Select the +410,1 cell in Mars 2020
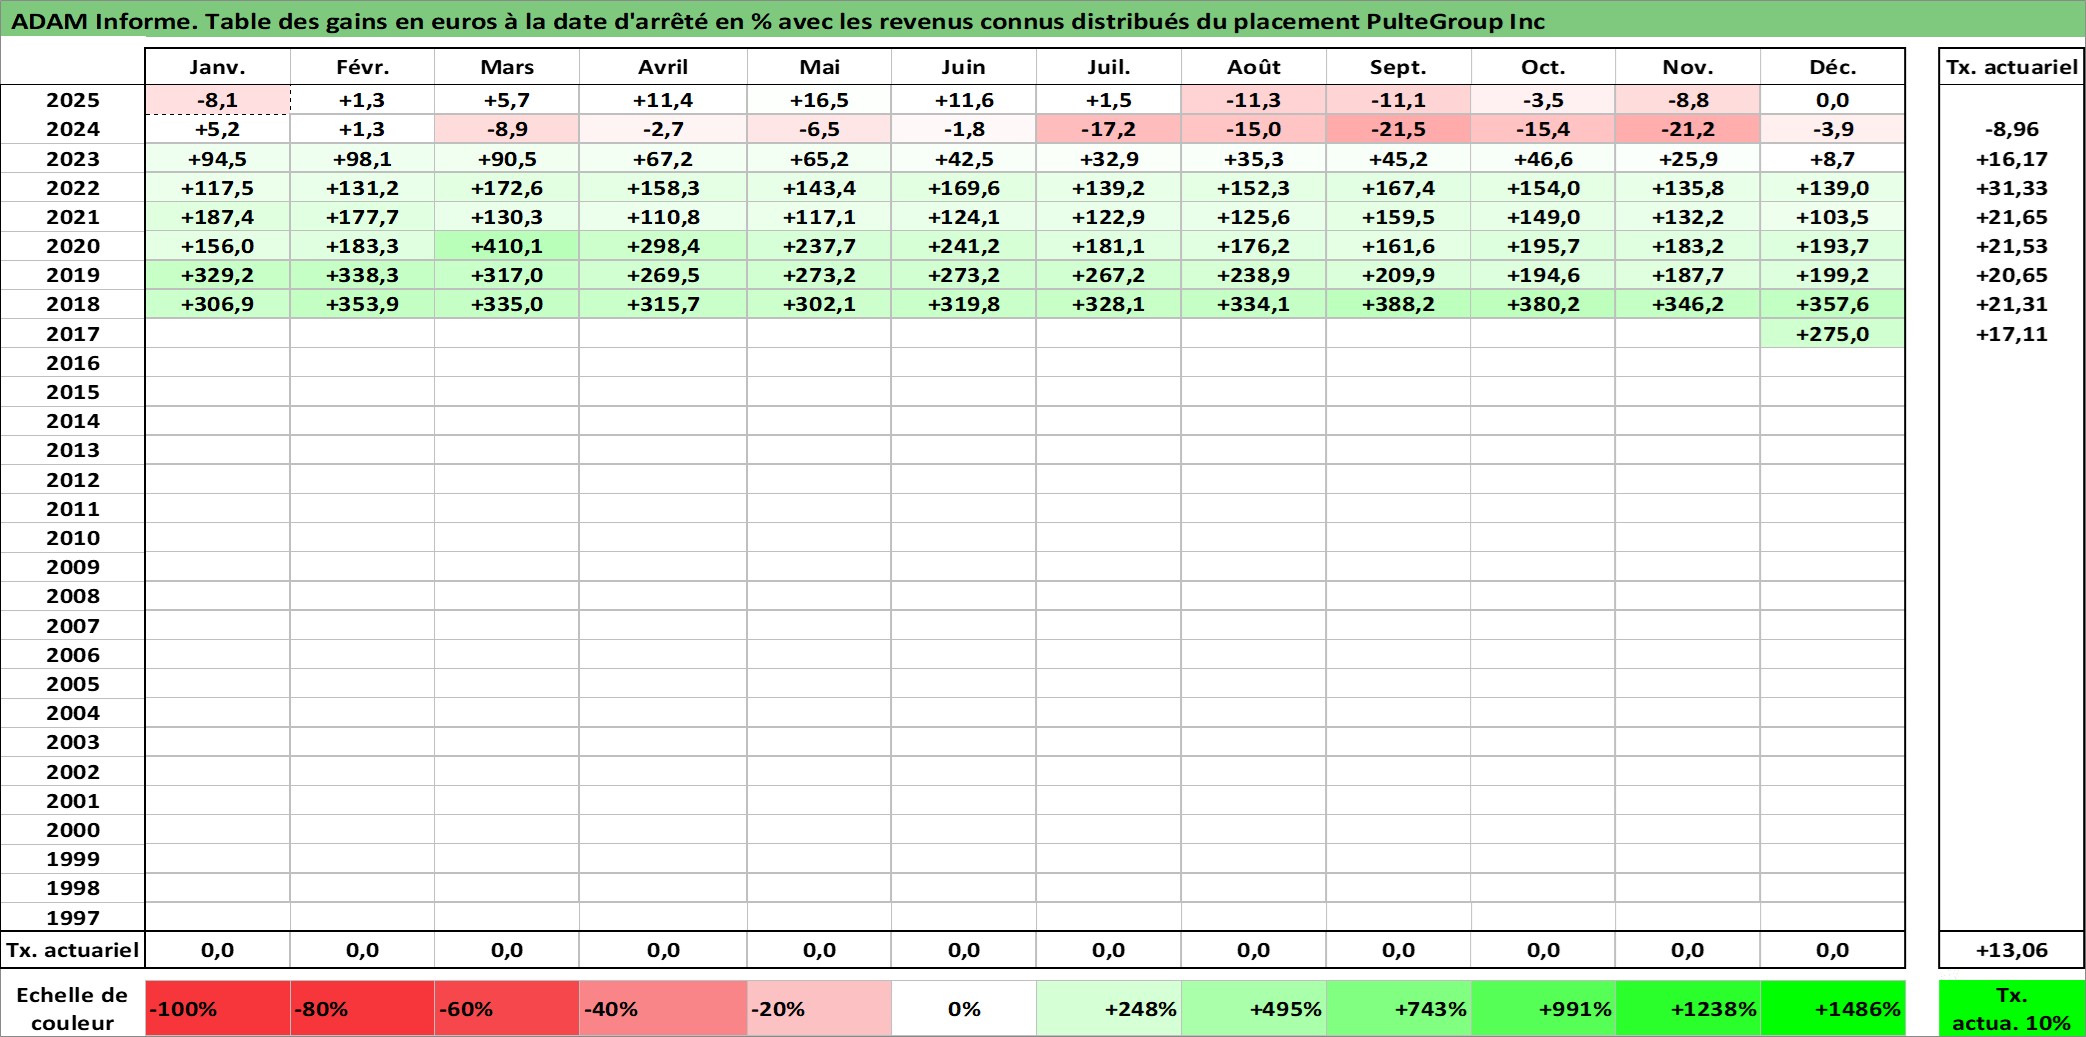The width and height of the screenshot is (2086, 1037). click(507, 246)
